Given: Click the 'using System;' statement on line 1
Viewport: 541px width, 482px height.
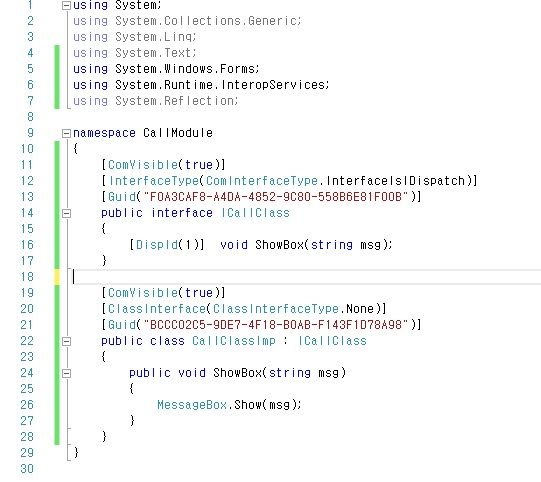Looking at the screenshot, I should pyautogui.click(x=117, y=5).
